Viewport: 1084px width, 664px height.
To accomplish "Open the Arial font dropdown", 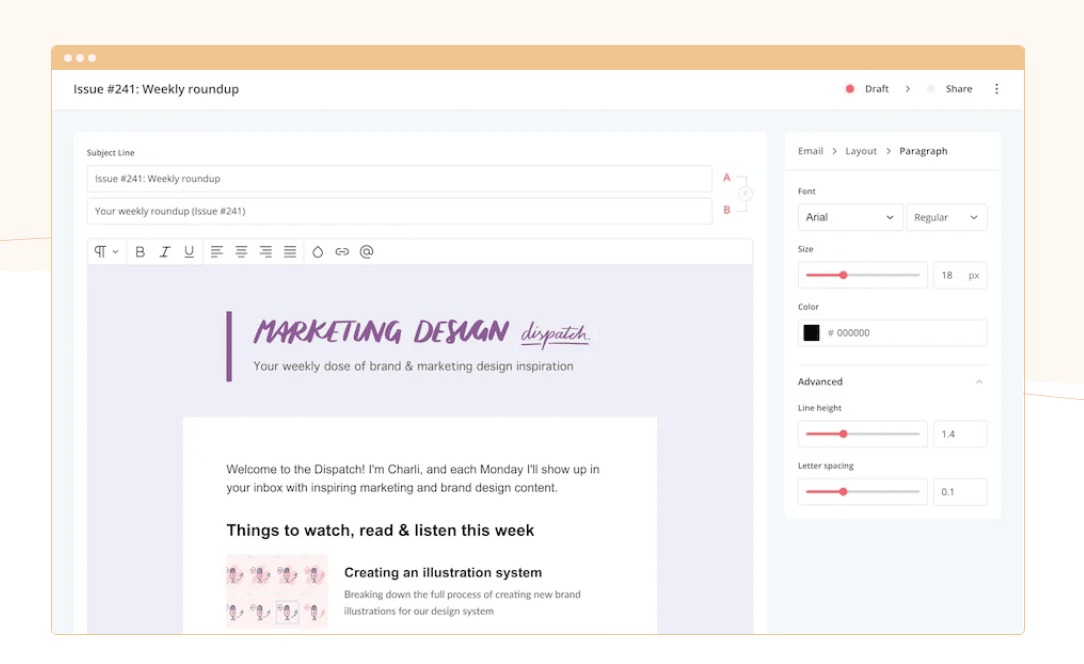I will tap(850, 217).
